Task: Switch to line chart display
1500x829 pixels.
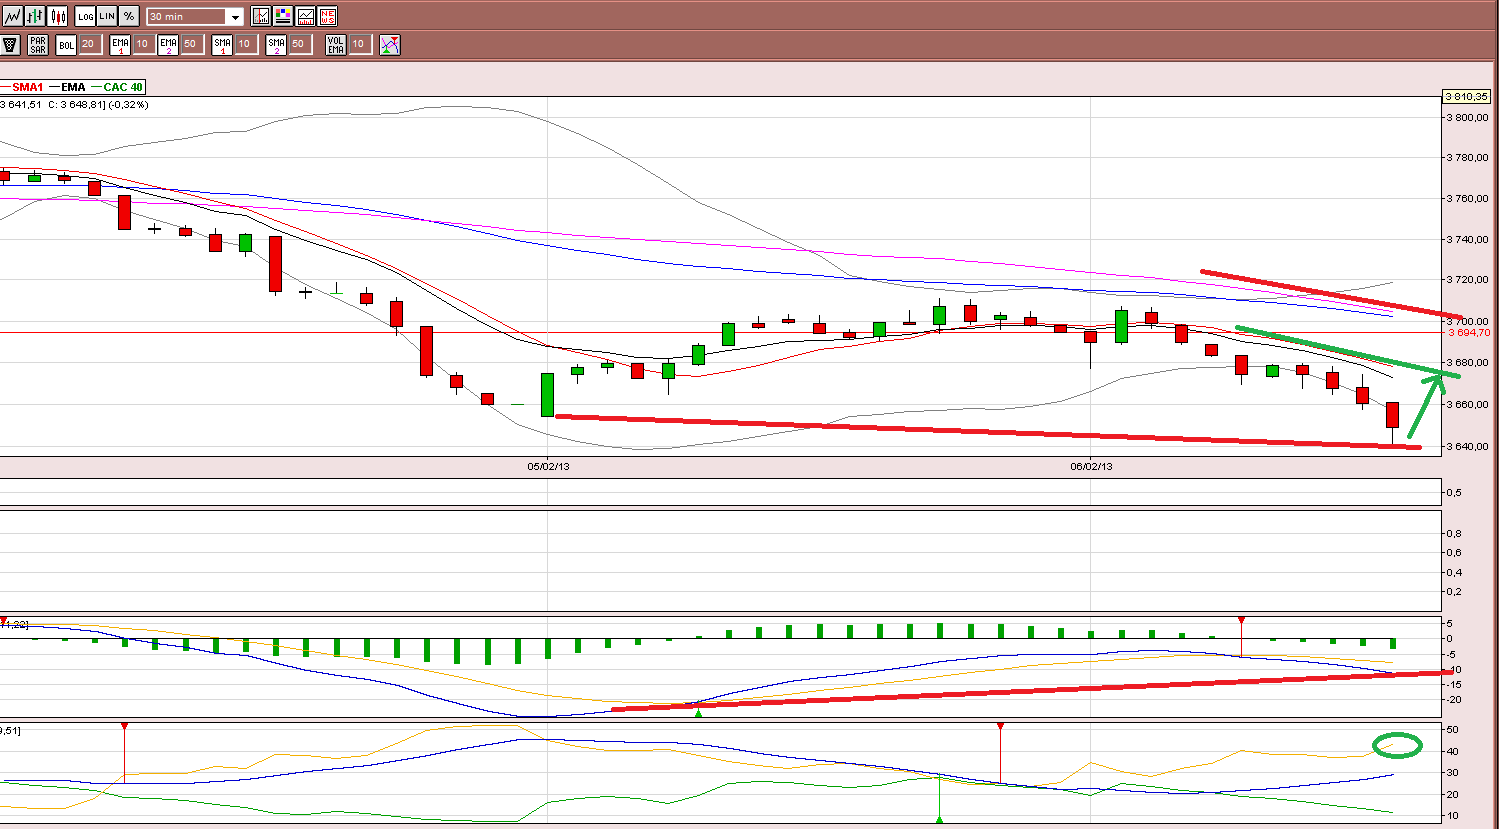Action: click(12, 16)
